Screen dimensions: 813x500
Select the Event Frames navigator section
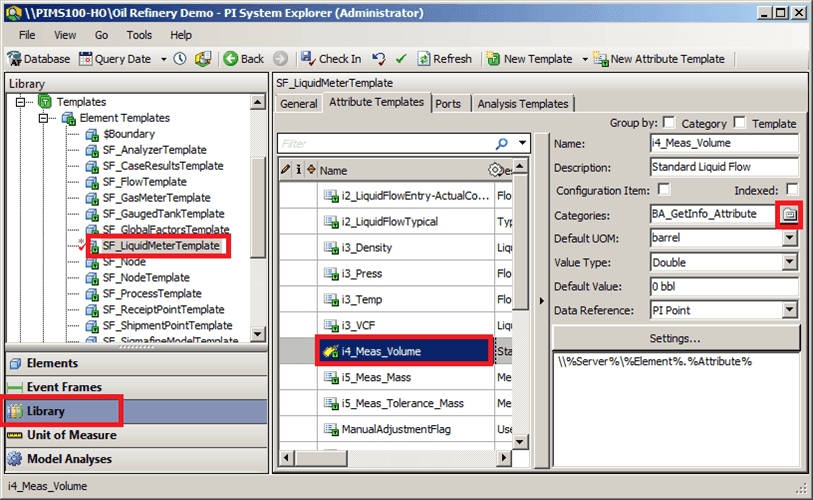point(137,387)
